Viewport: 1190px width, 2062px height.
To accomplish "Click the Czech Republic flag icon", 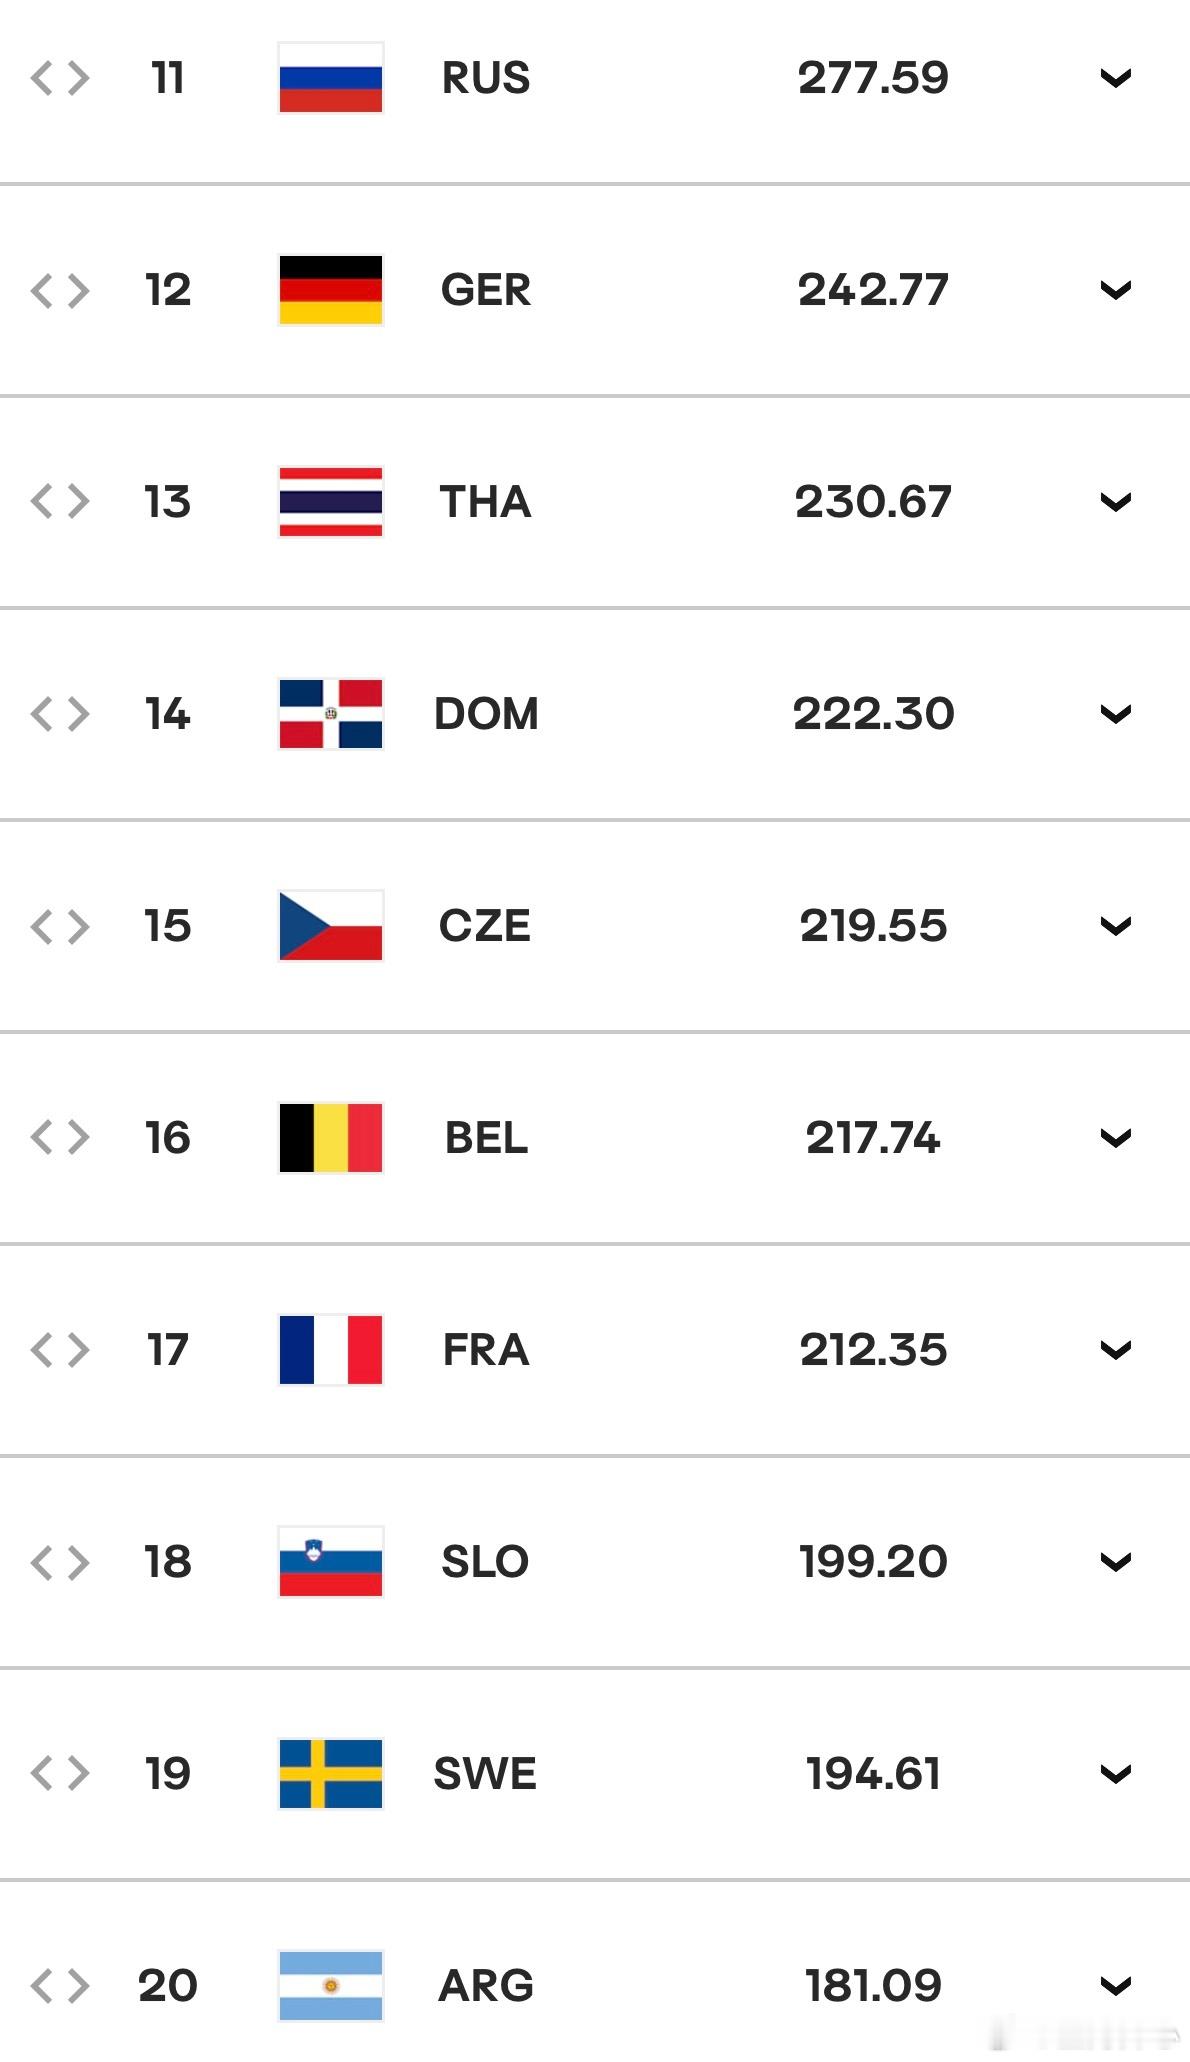I will pos(330,926).
